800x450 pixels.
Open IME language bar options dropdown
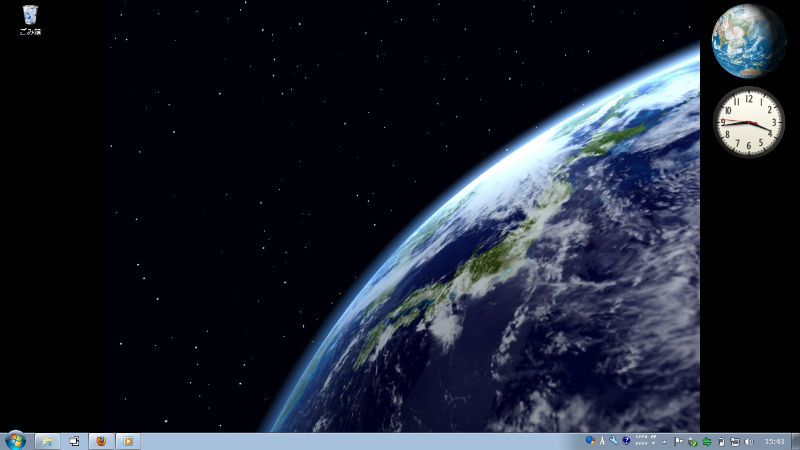pos(654,443)
